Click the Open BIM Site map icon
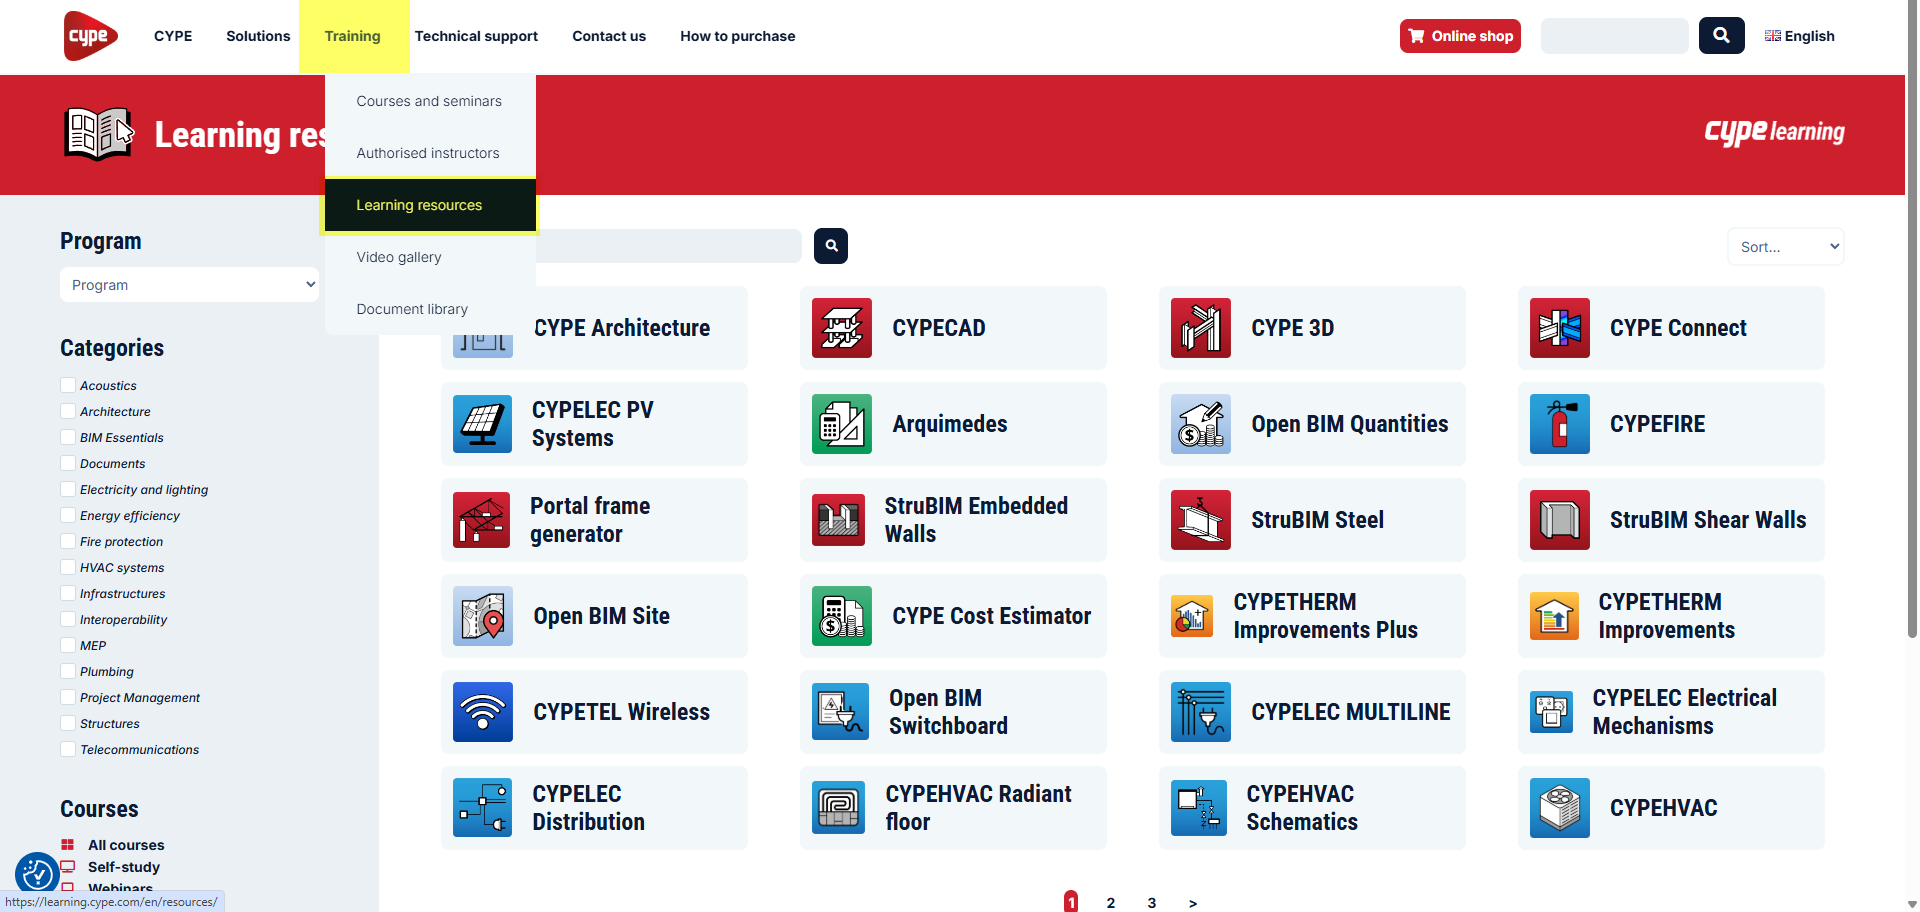Viewport: 1920px width, 912px height. (482, 616)
